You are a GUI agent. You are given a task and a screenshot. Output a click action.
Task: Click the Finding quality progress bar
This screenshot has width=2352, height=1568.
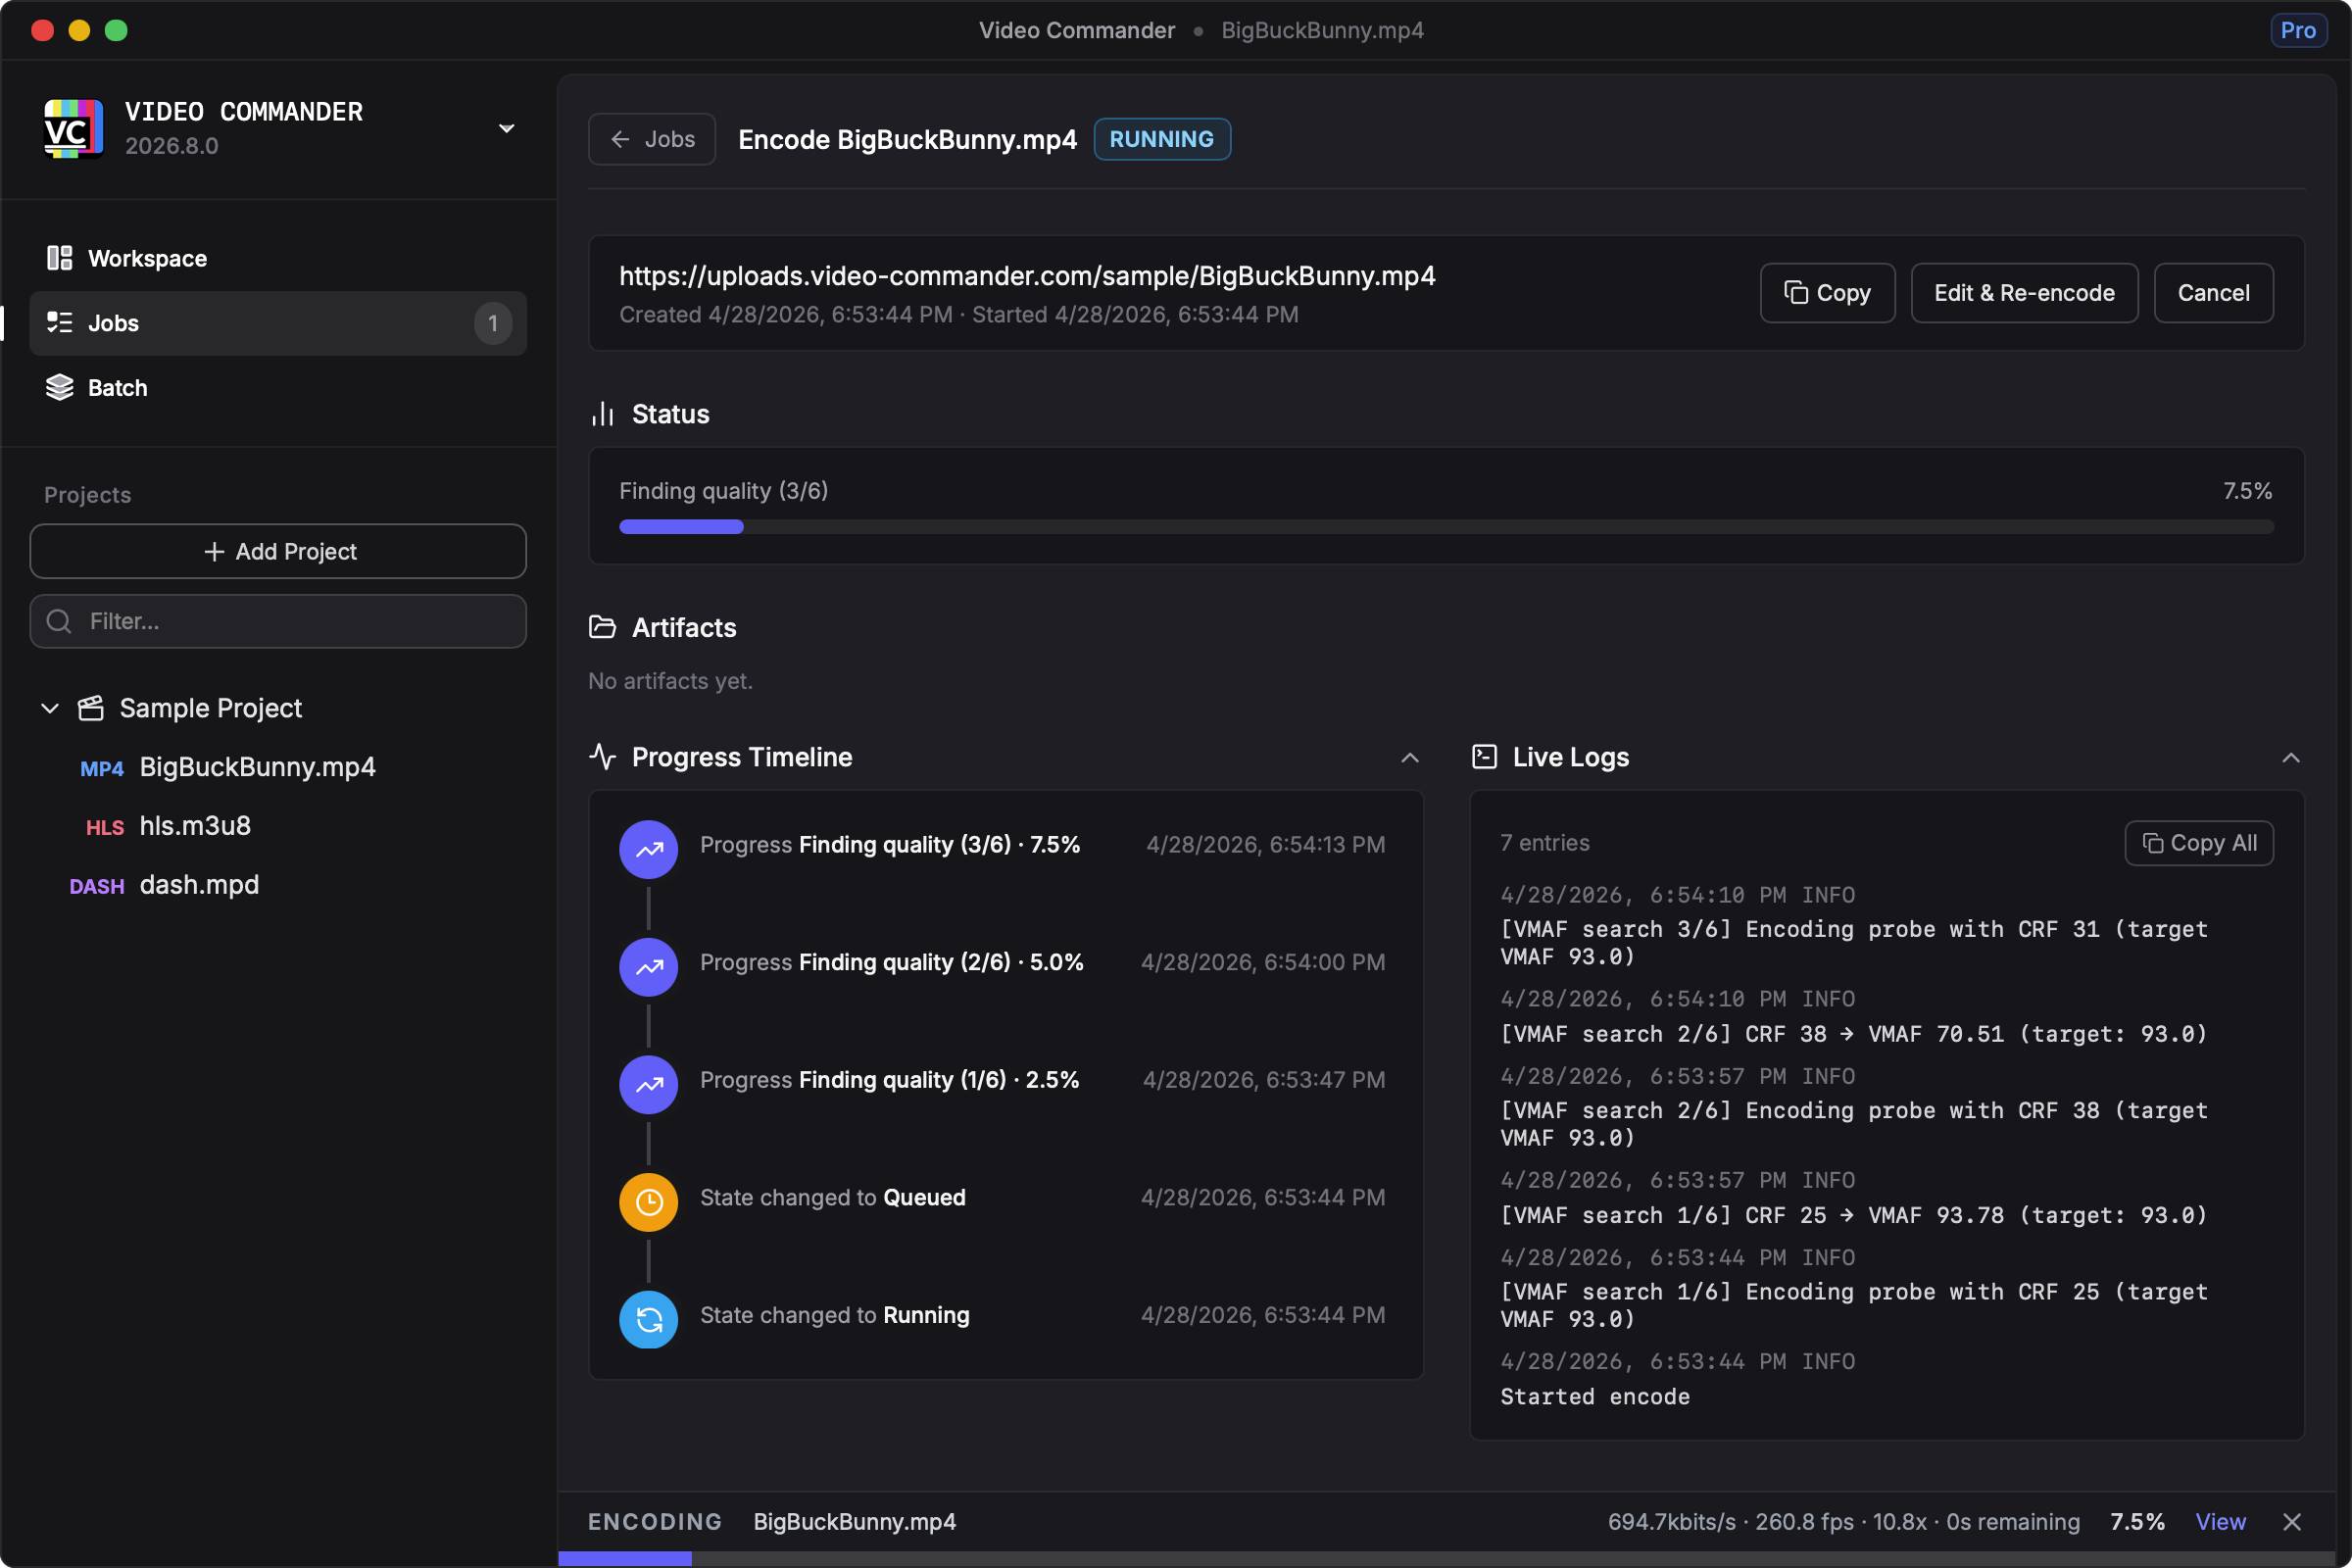(1445, 526)
